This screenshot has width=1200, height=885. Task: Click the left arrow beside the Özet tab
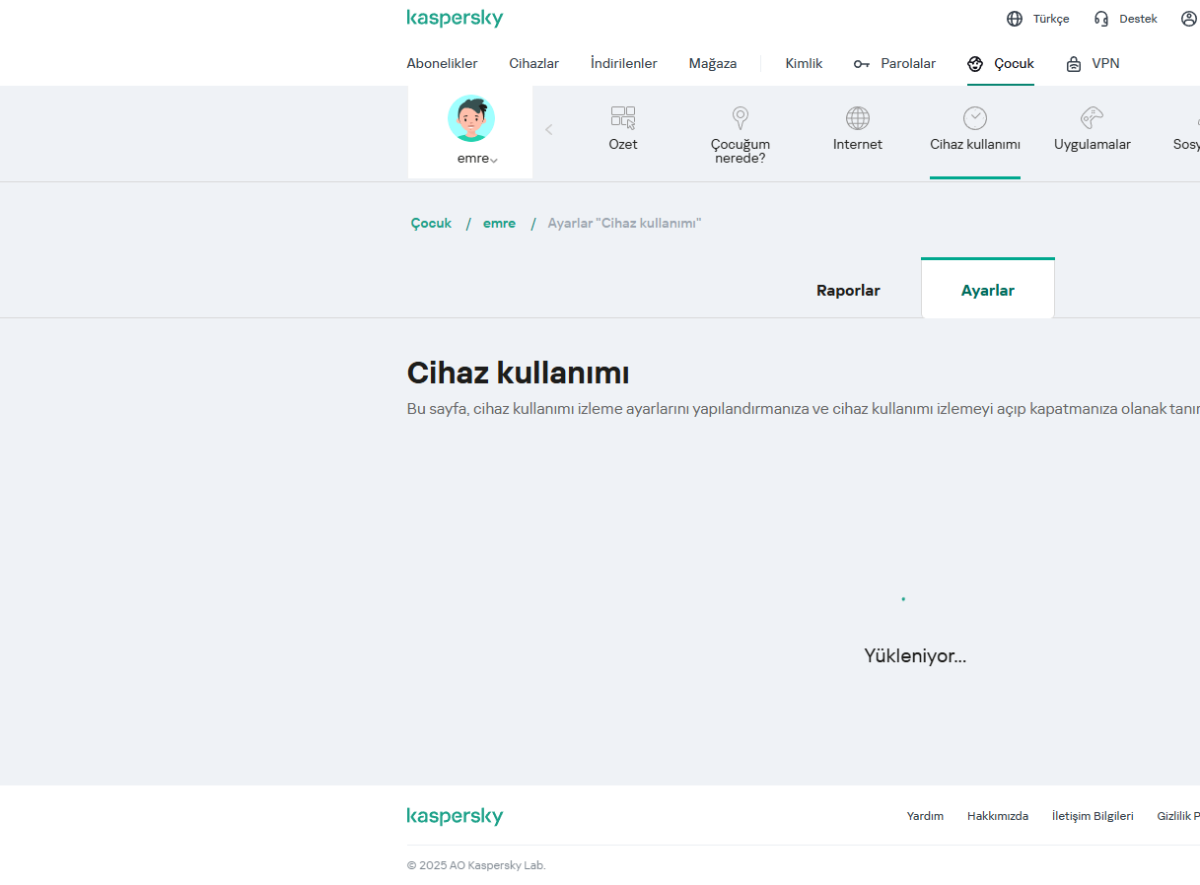[x=549, y=129]
